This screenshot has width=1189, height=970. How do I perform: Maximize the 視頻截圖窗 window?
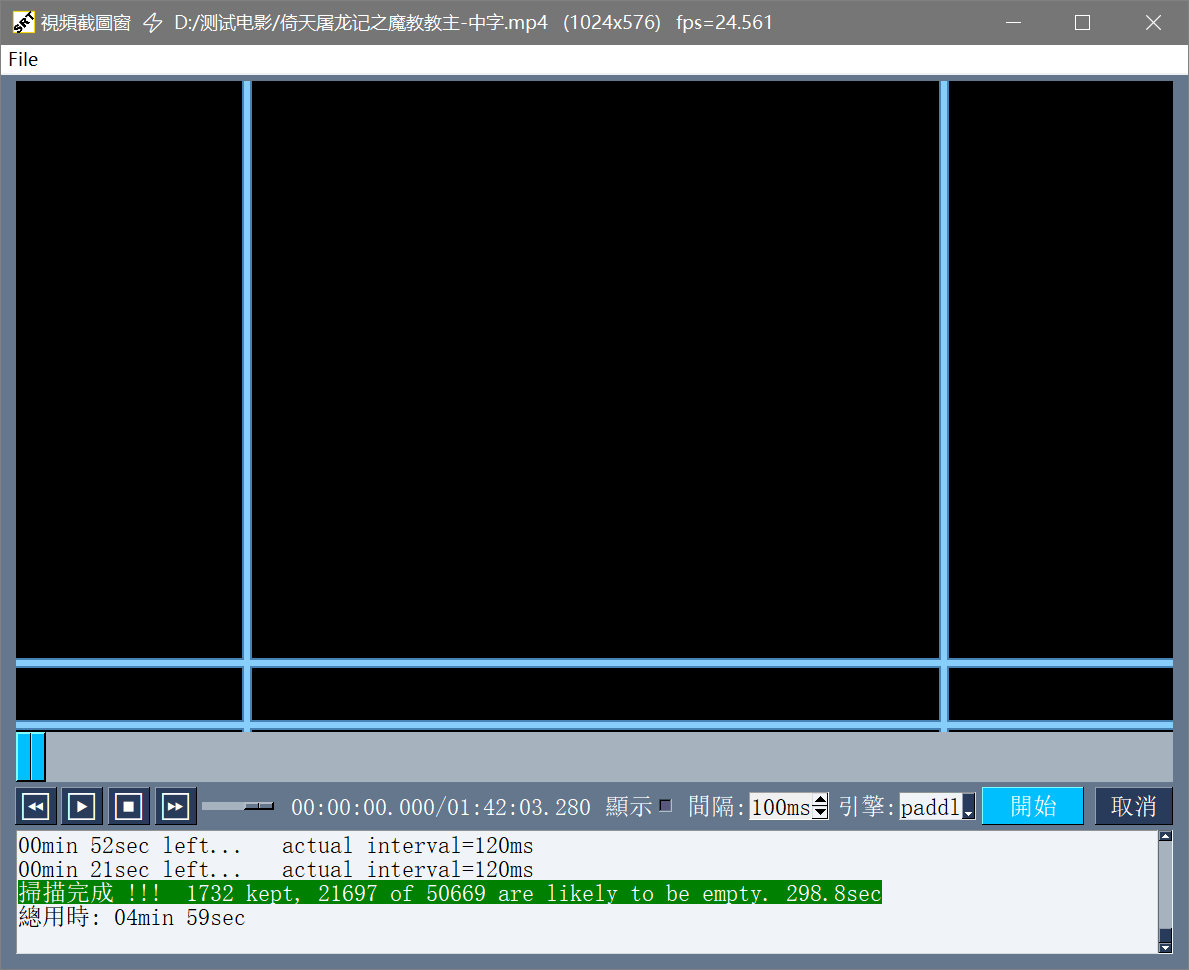tap(1083, 23)
